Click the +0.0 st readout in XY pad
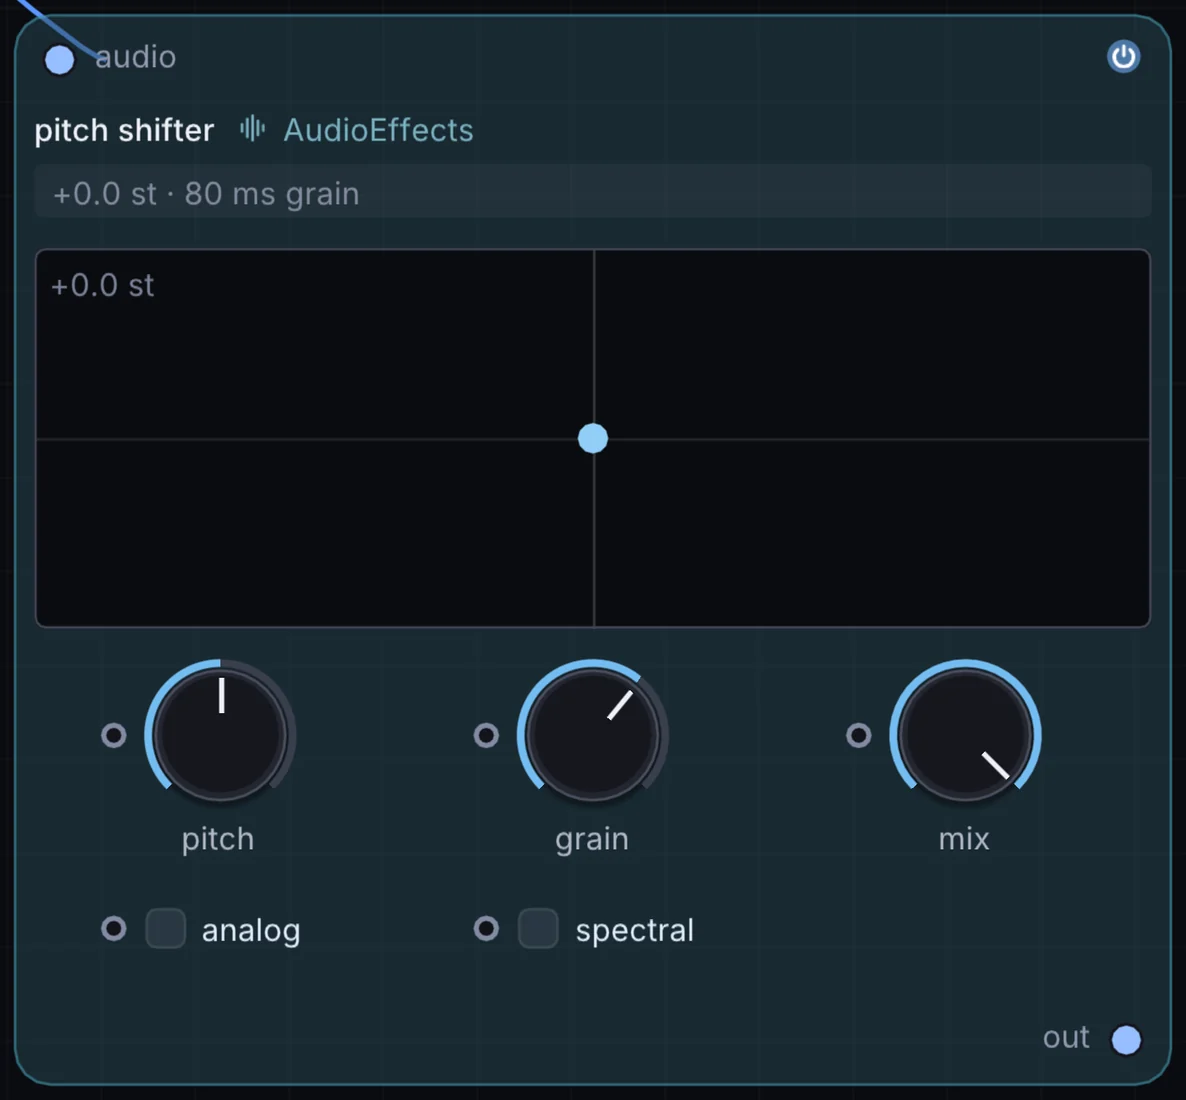The image size is (1186, 1100). click(103, 286)
